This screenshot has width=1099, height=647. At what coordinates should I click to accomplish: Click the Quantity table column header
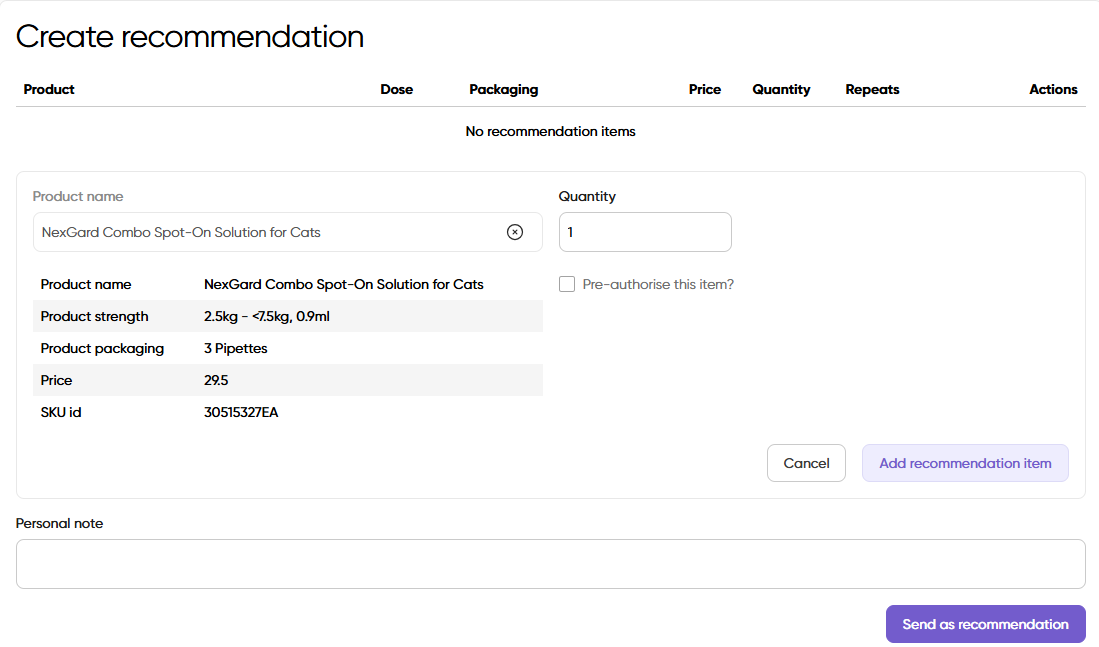click(x=781, y=89)
